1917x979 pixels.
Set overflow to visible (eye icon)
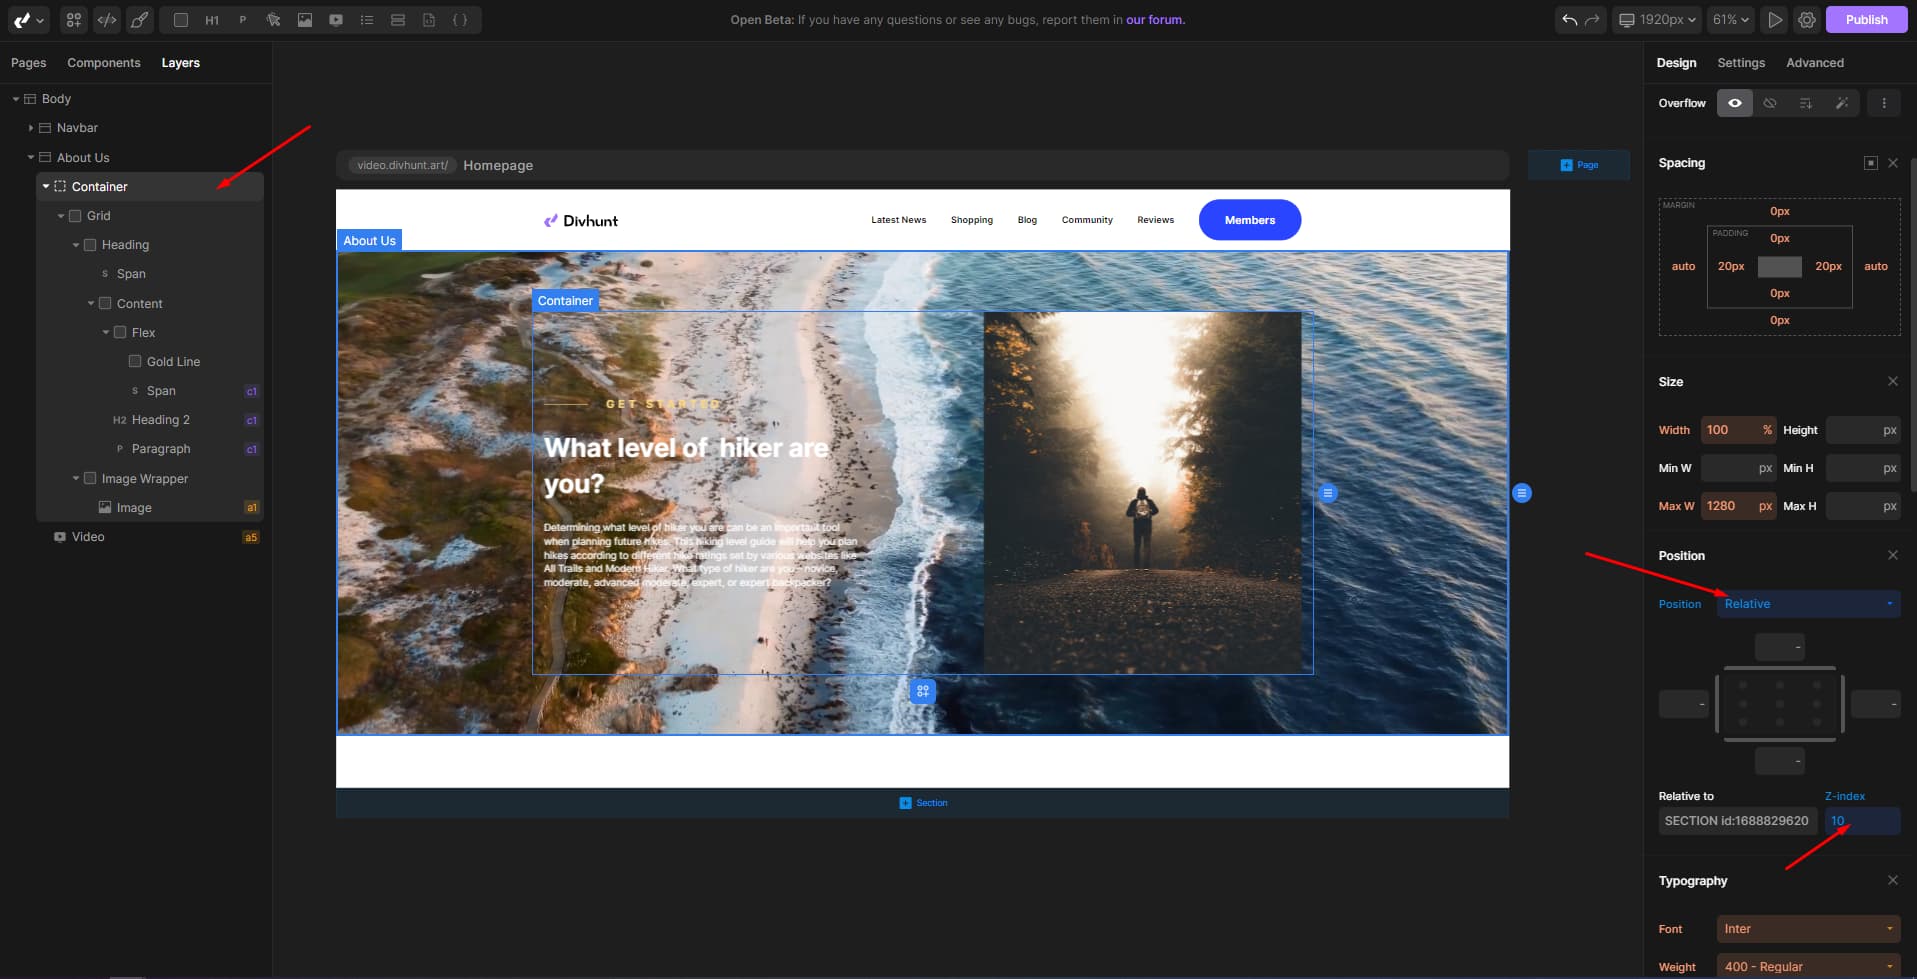(1735, 103)
